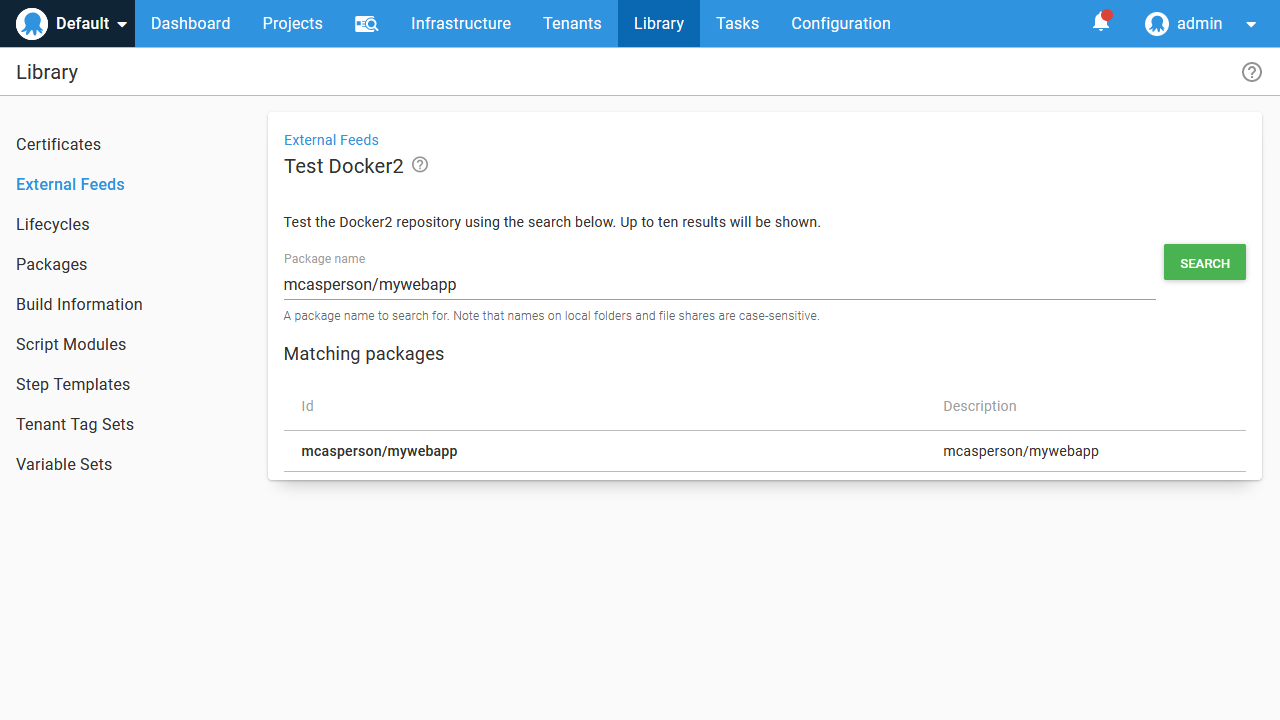Open the Configuration menu
Image resolution: width=1280 pixels, height=720 pixels.
[x=840, y=24]
